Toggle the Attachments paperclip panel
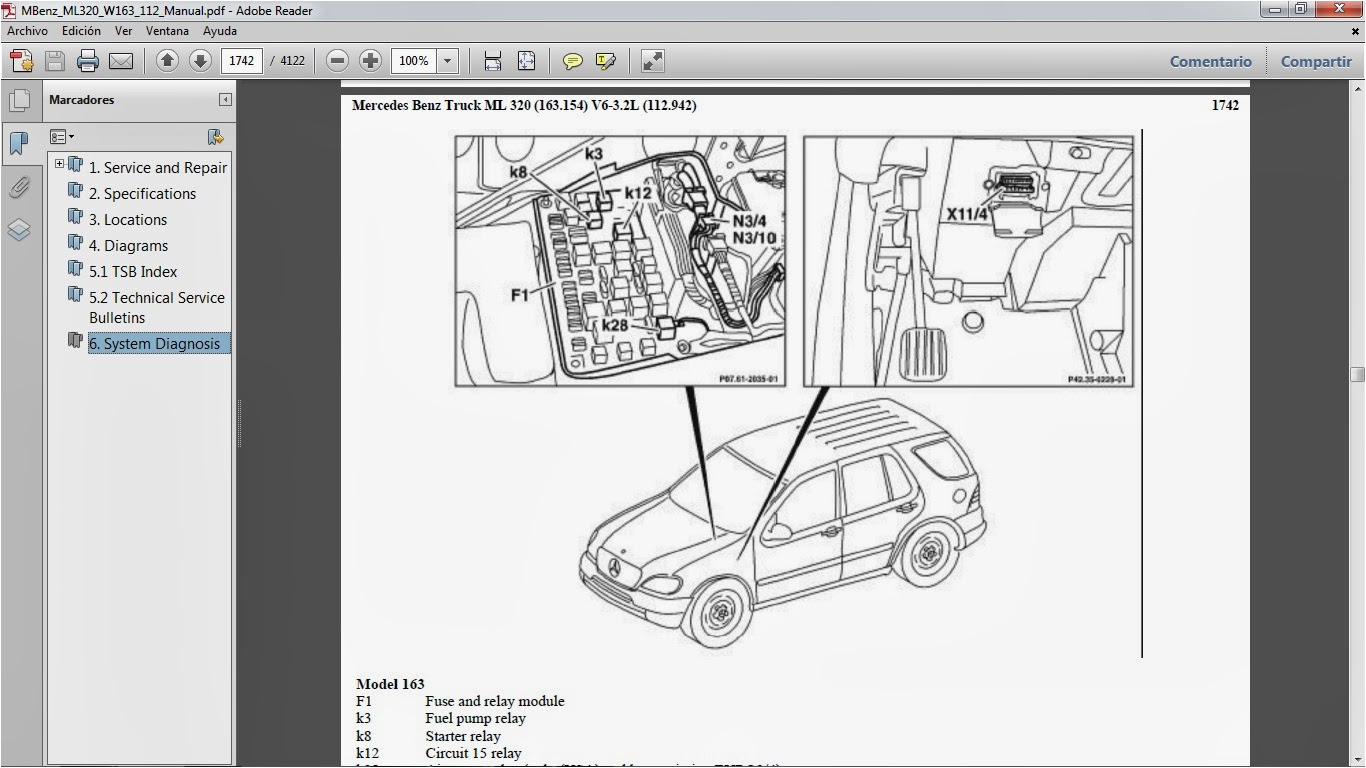Viewport: 1366px width, 768px height. tap(18, 187)
